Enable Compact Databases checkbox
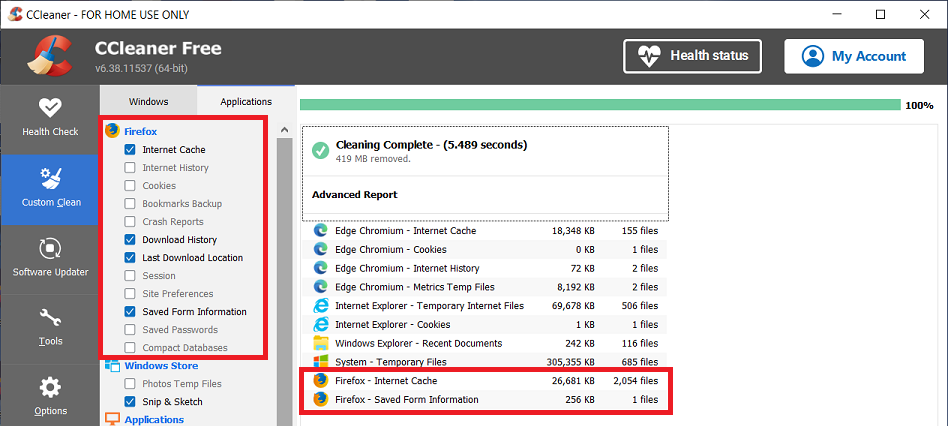Viewport: 948px width, 426px height. (x=129, y=347)
